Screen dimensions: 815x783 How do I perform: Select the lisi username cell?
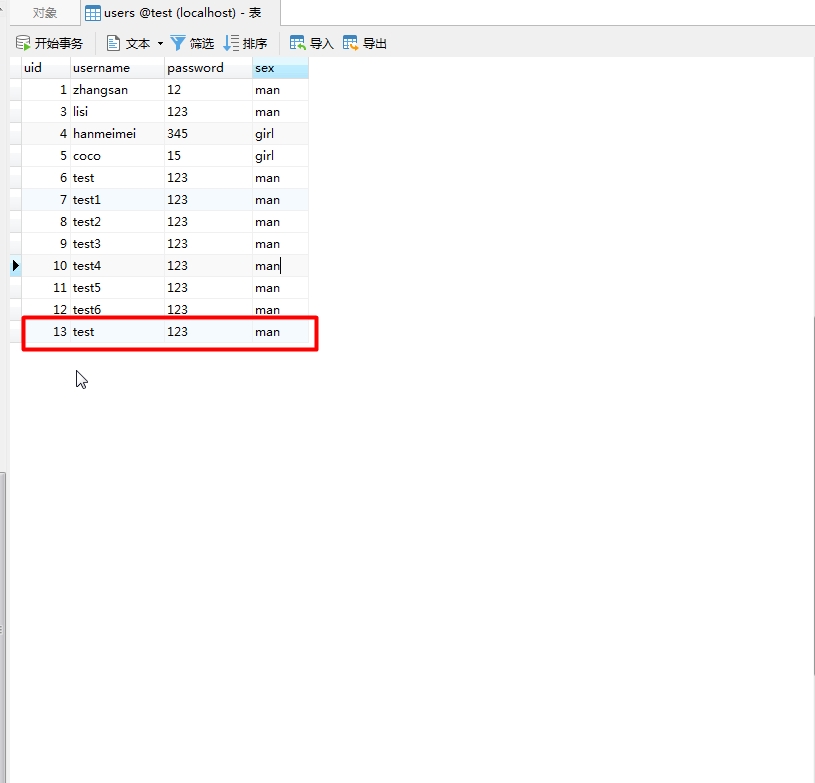117,112
